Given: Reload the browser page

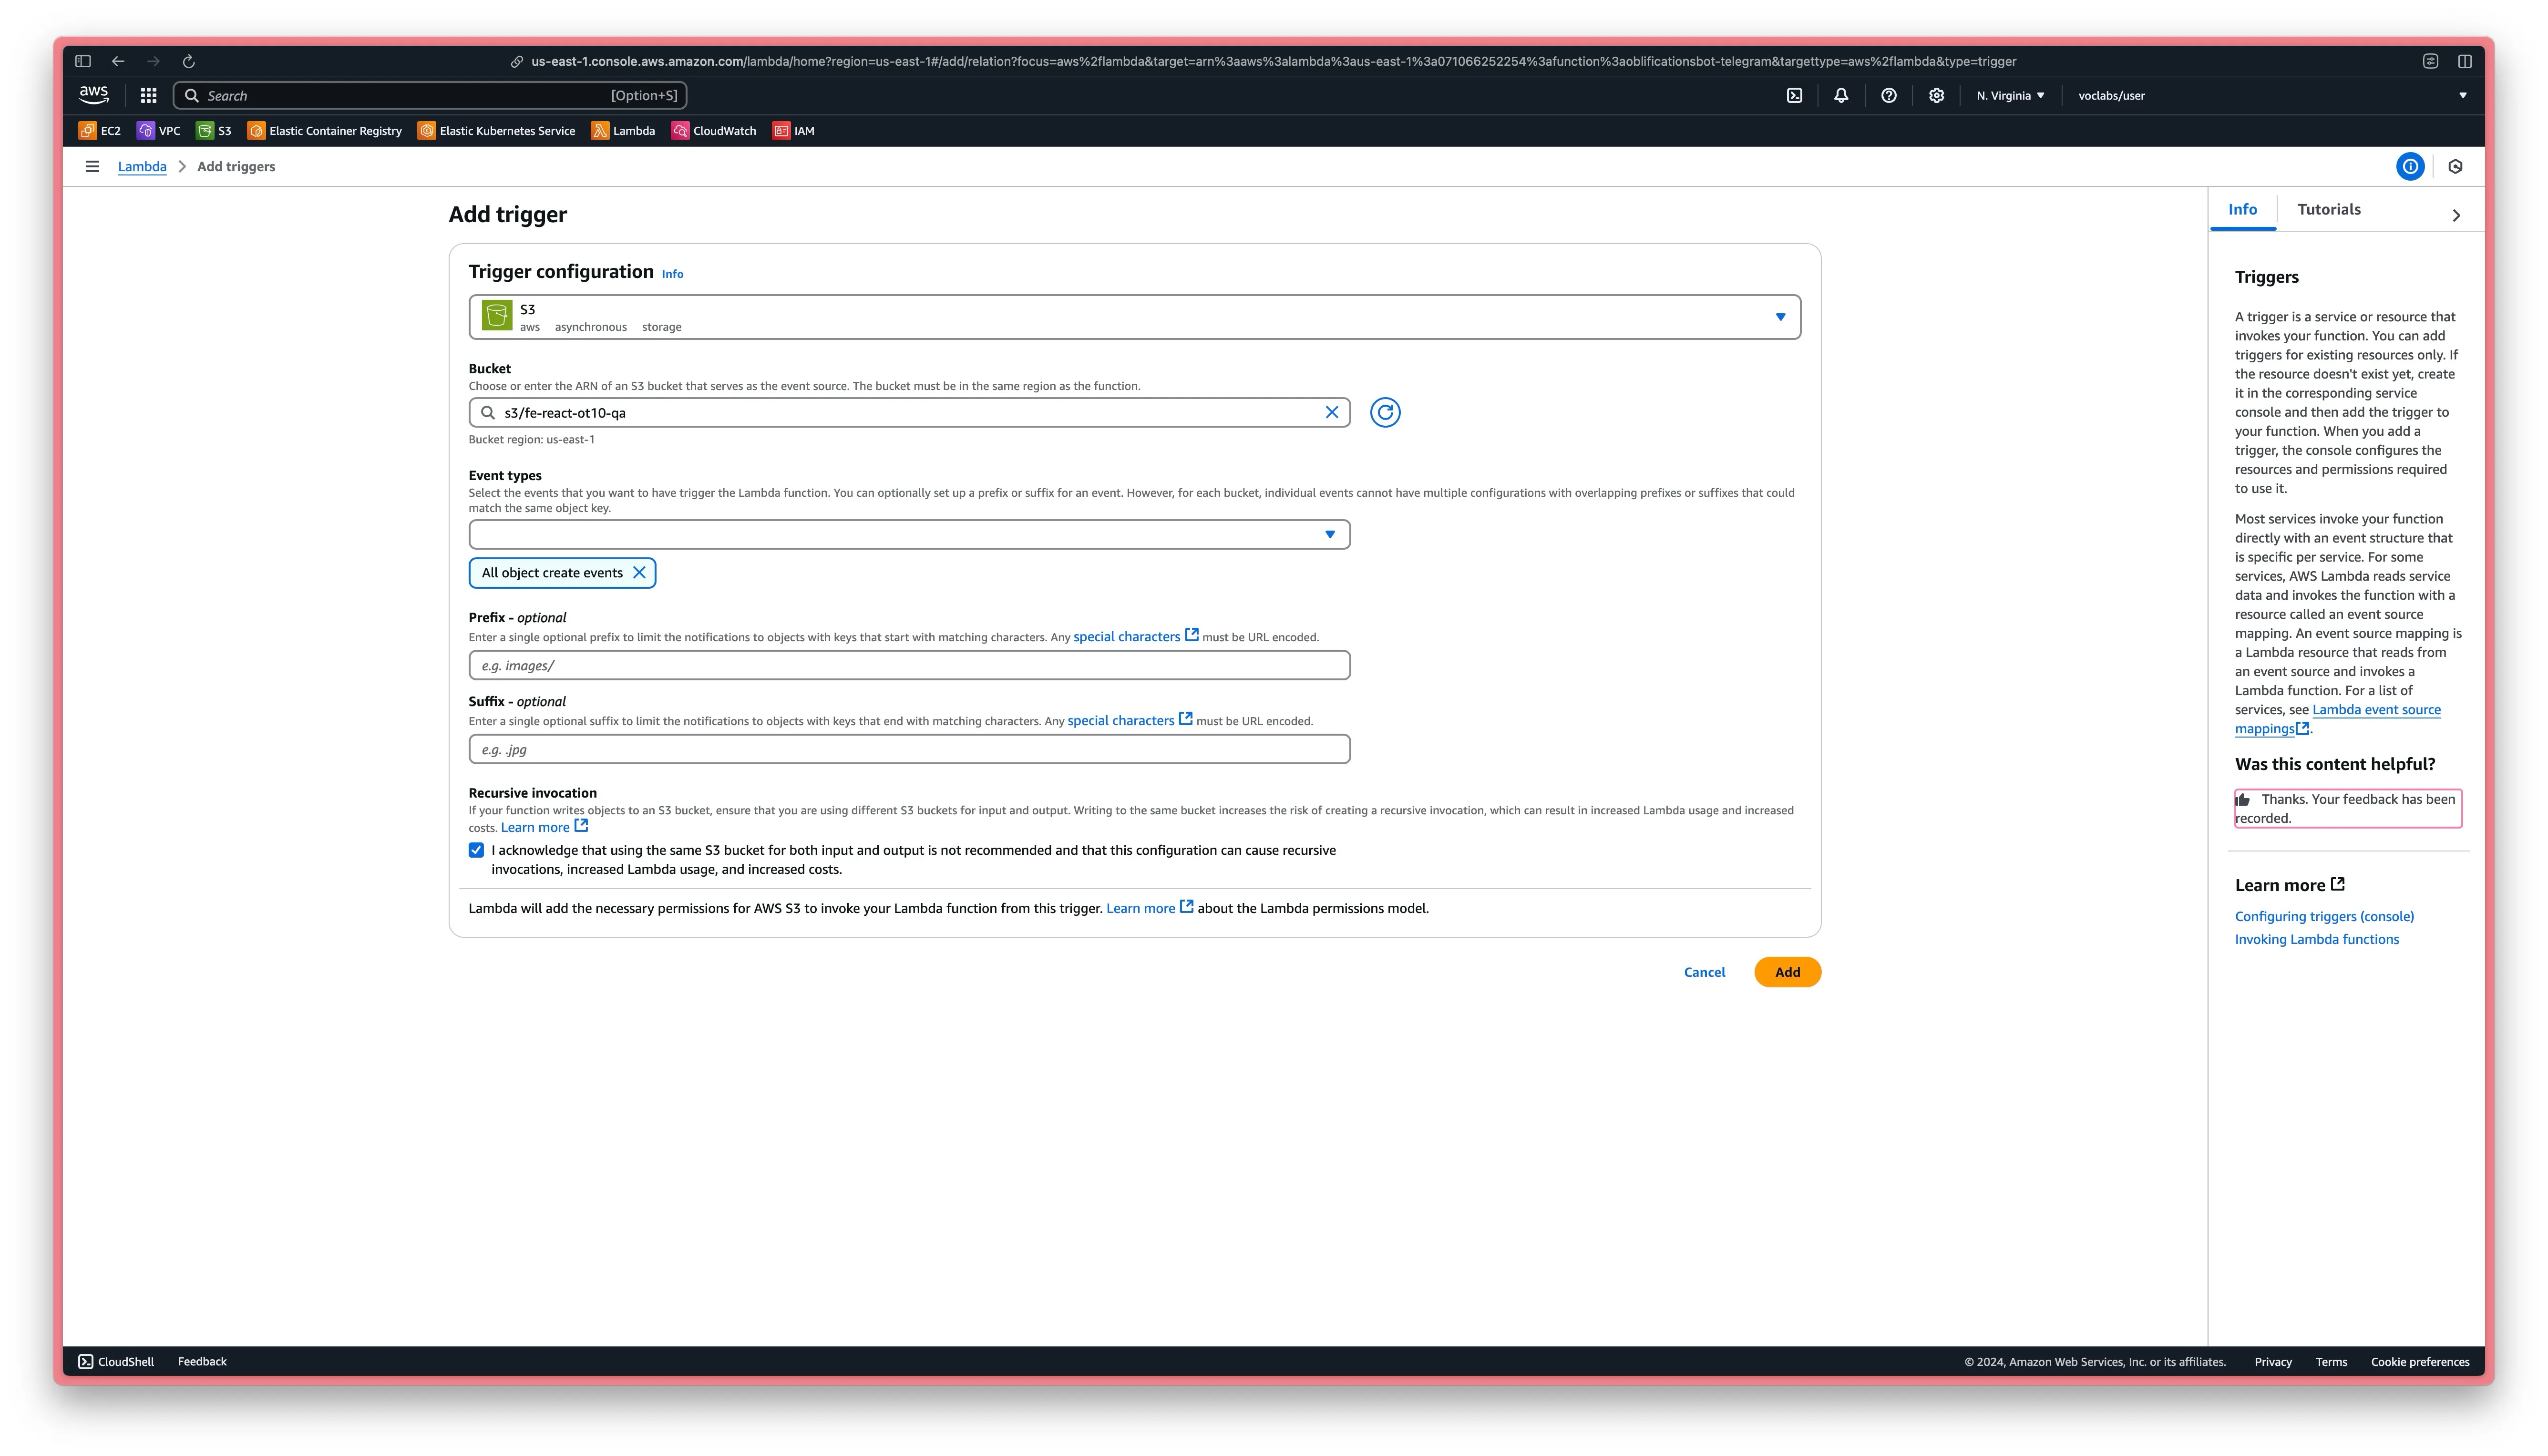Looking at the screenshot, I should click(188, 61).
